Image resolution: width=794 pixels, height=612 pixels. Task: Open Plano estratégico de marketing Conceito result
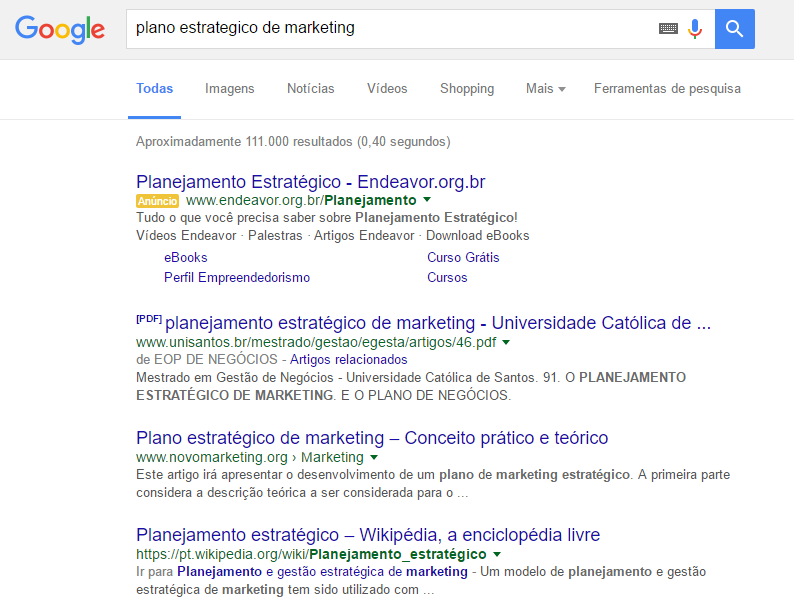click(372, 438)
